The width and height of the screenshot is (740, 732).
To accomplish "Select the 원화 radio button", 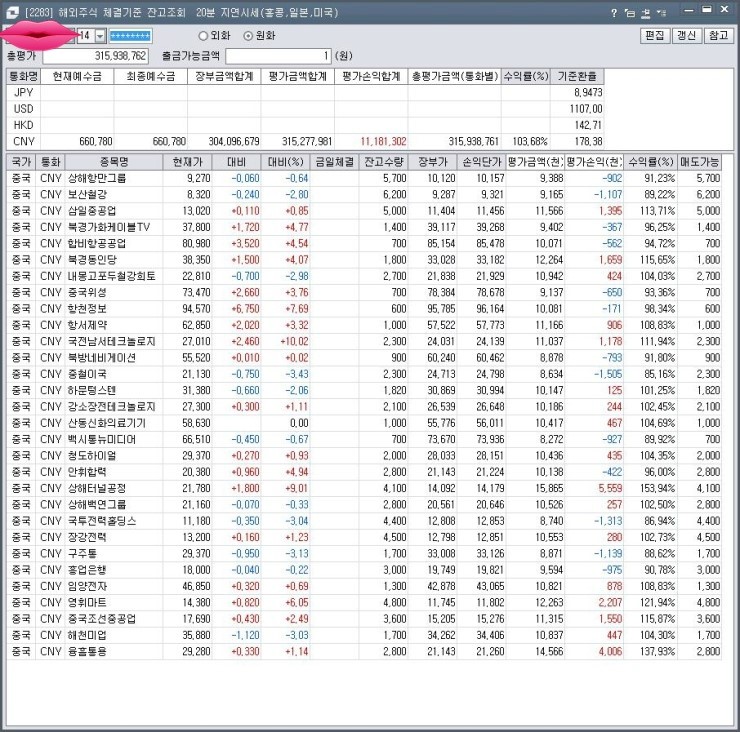I will [248, 36].
